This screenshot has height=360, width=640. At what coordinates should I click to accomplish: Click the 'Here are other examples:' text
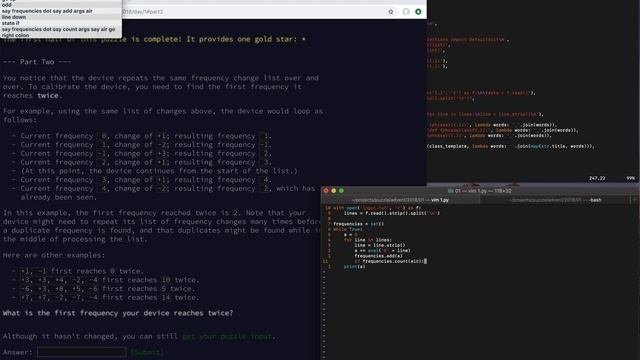[x=54, y=255]
